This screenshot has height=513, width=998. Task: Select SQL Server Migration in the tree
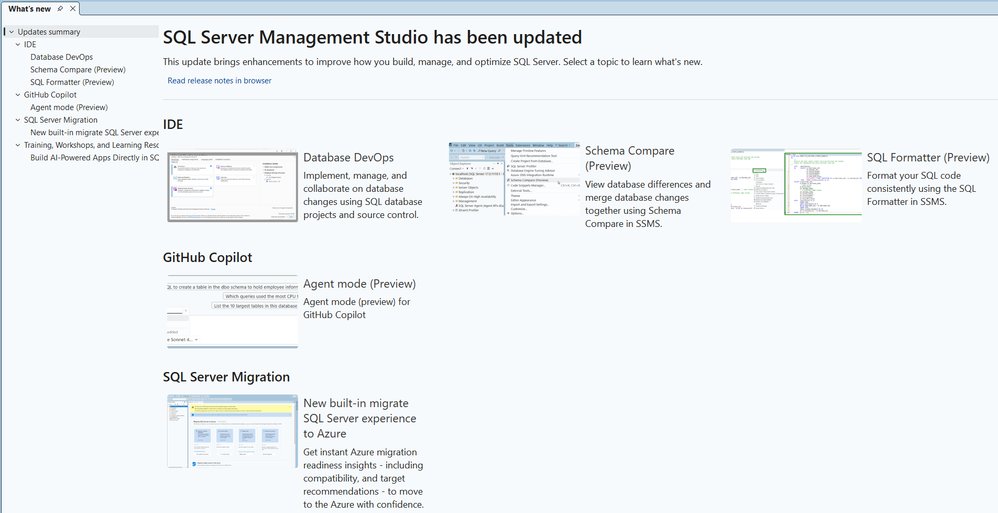pyautogui.click(x=60, y=120)
